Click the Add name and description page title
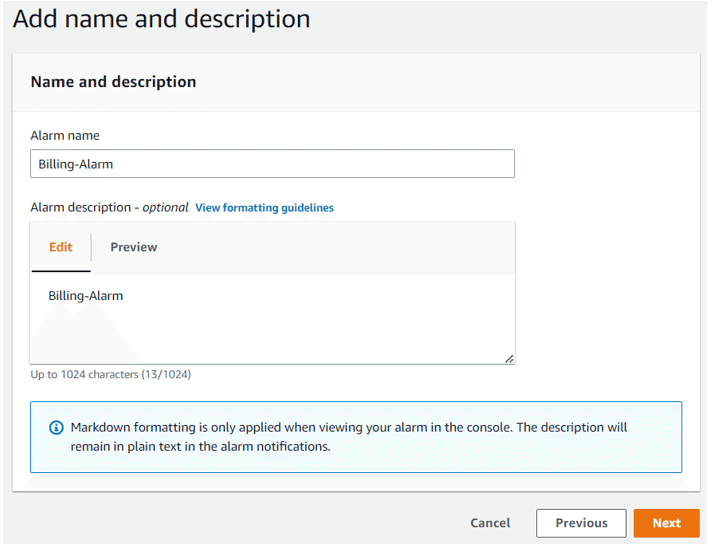This screenshot has height=548, width=712. (162, 19)
